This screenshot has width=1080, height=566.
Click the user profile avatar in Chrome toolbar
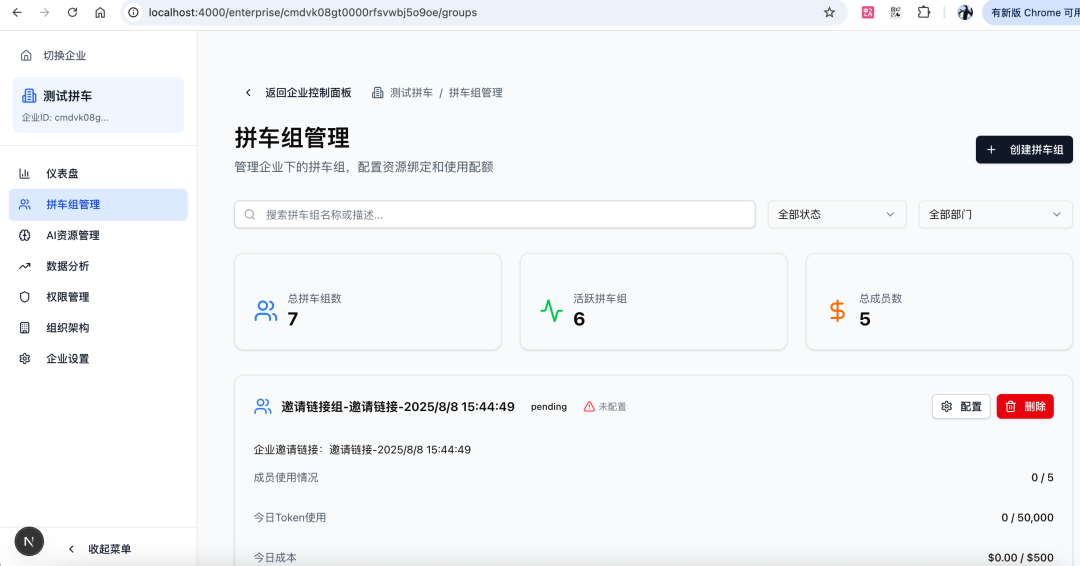click(965, 12)
